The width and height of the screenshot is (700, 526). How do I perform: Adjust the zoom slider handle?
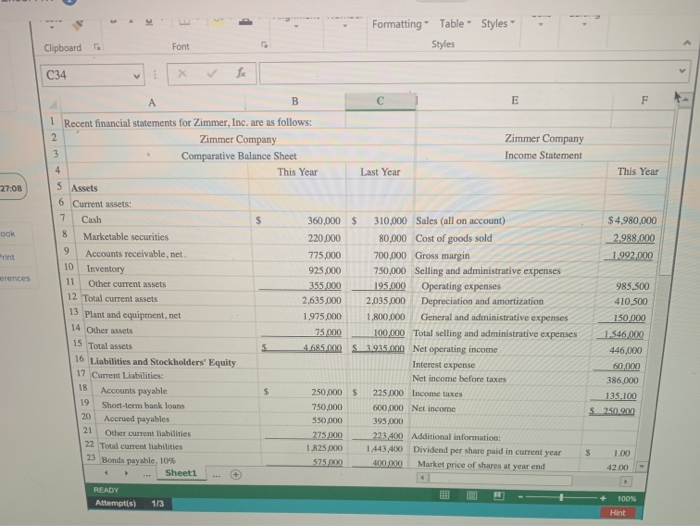tap(561, 497)
